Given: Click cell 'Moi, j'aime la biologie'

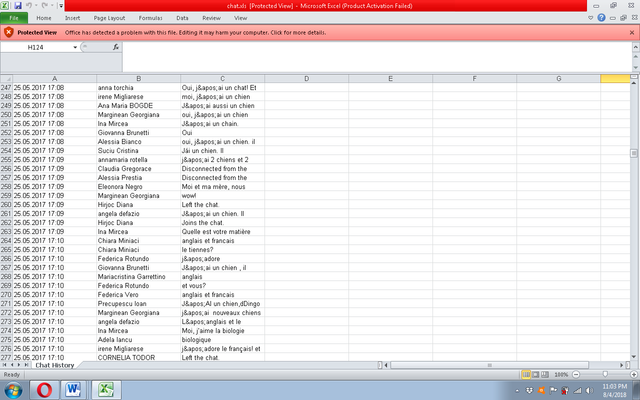Looking at the screenshot, I should click(x=222, y=331).
